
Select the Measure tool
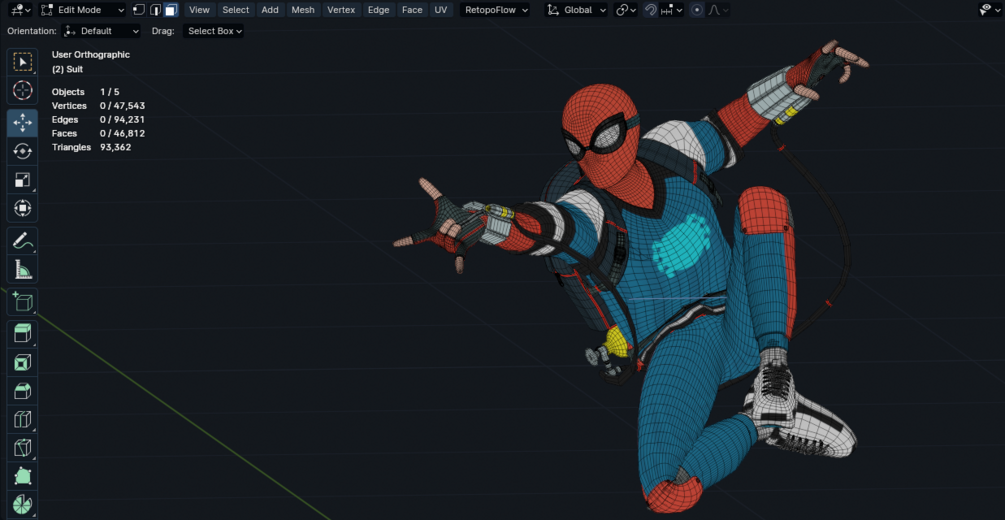tap(22, 269)
